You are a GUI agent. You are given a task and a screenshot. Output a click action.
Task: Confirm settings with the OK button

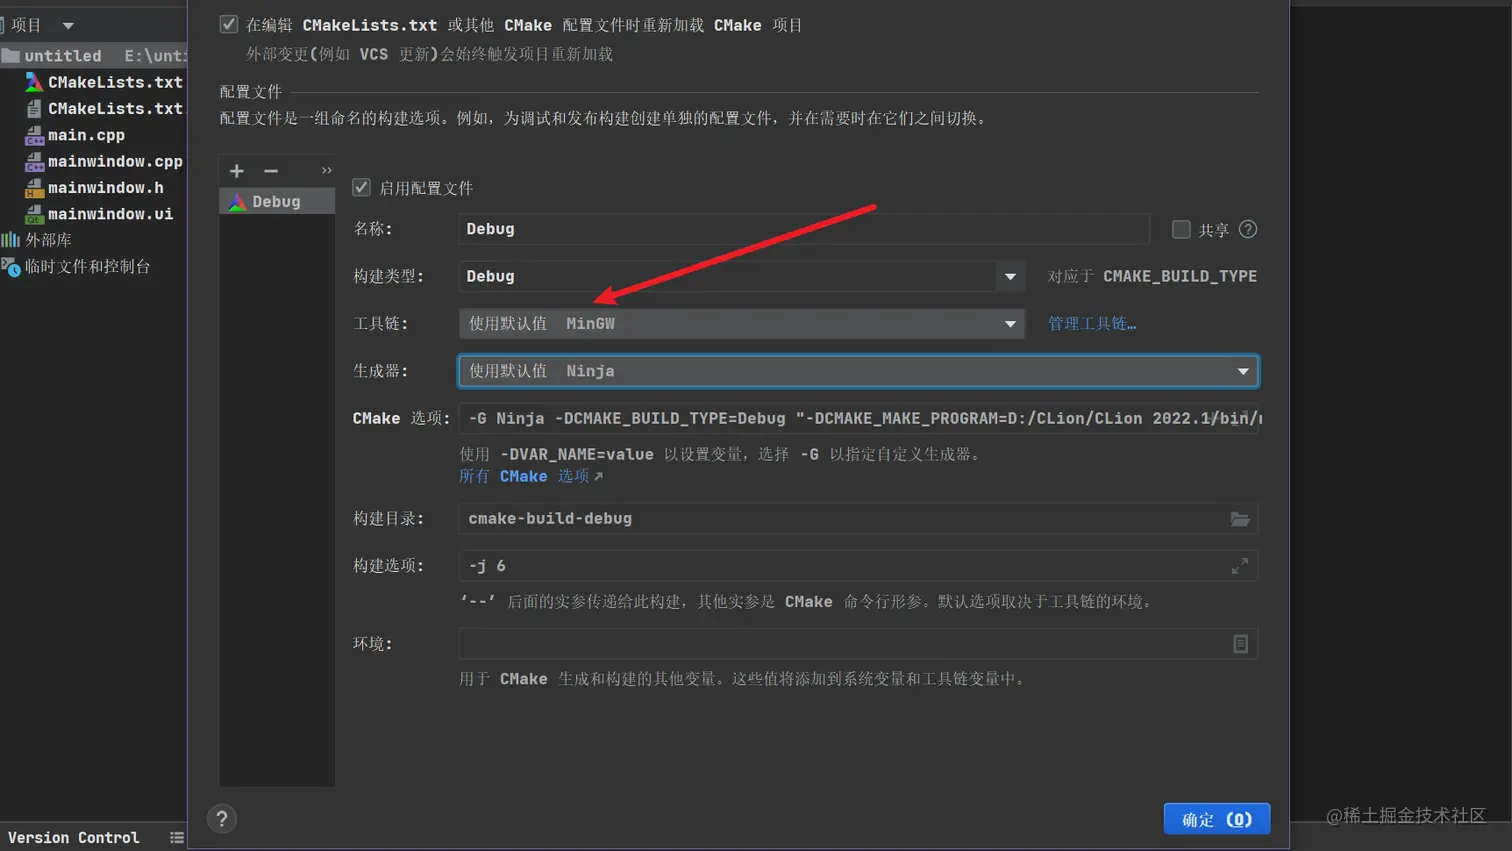[1217, 819]
